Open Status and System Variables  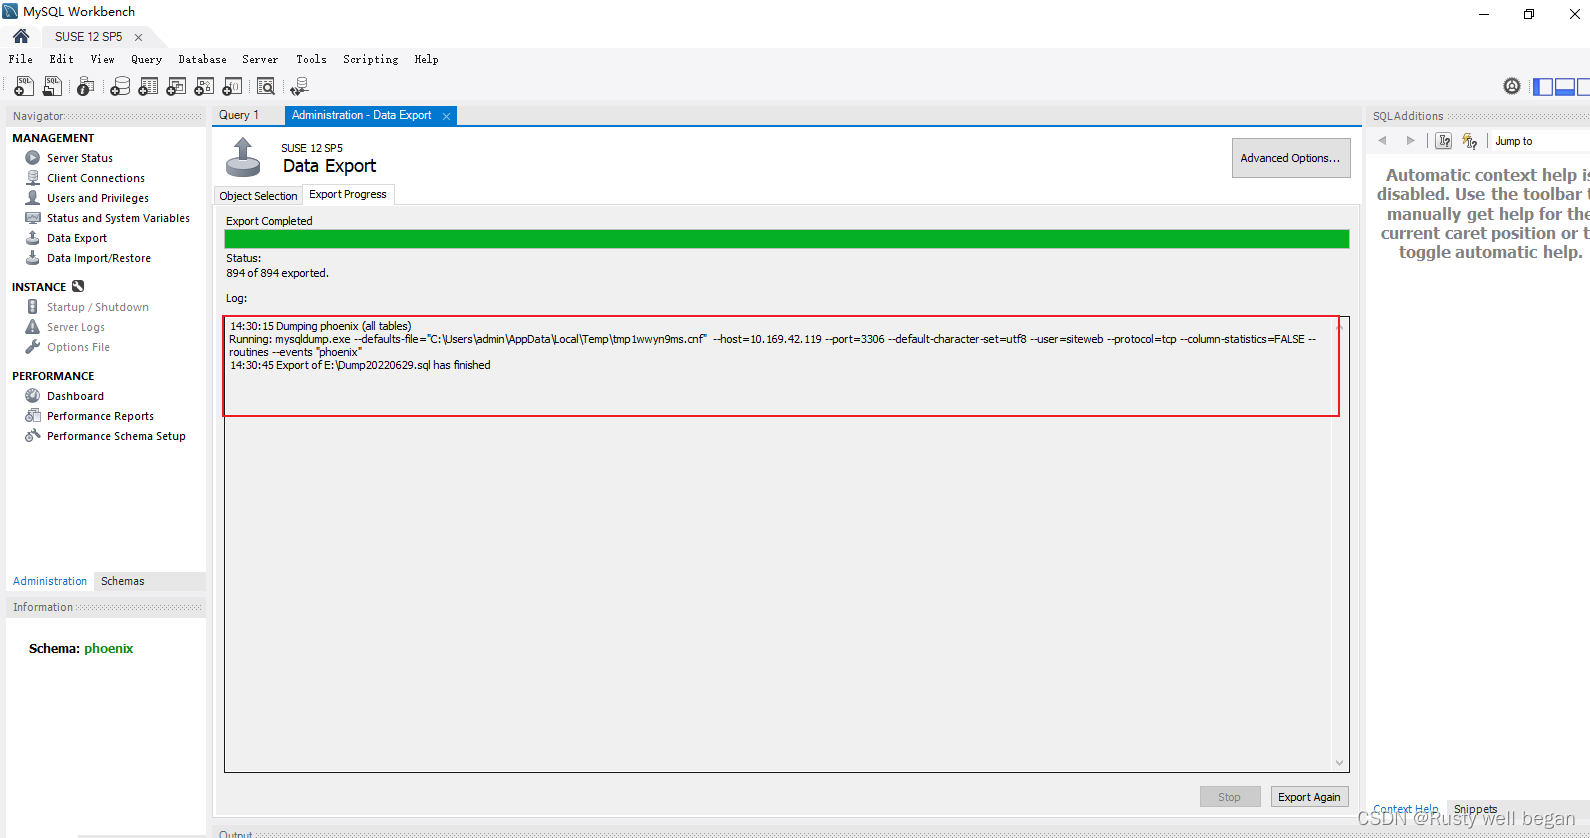tap(118, 218)
